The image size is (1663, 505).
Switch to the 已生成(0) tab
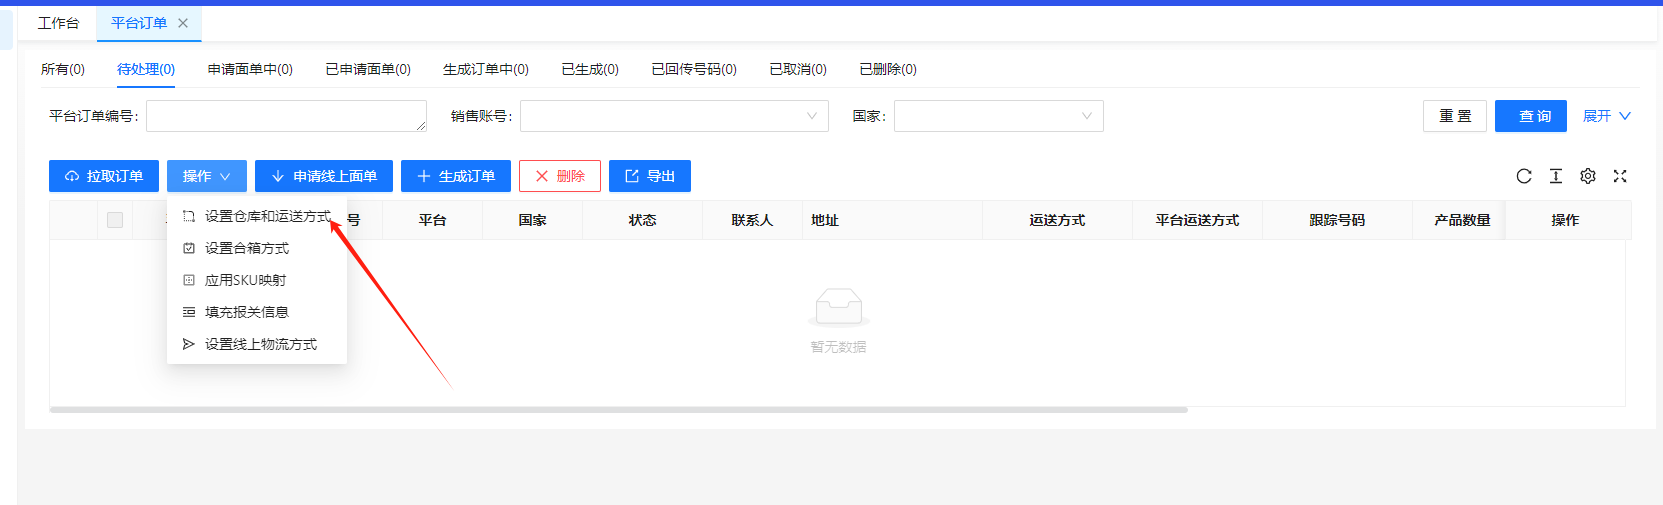click(x=589, y=69)
